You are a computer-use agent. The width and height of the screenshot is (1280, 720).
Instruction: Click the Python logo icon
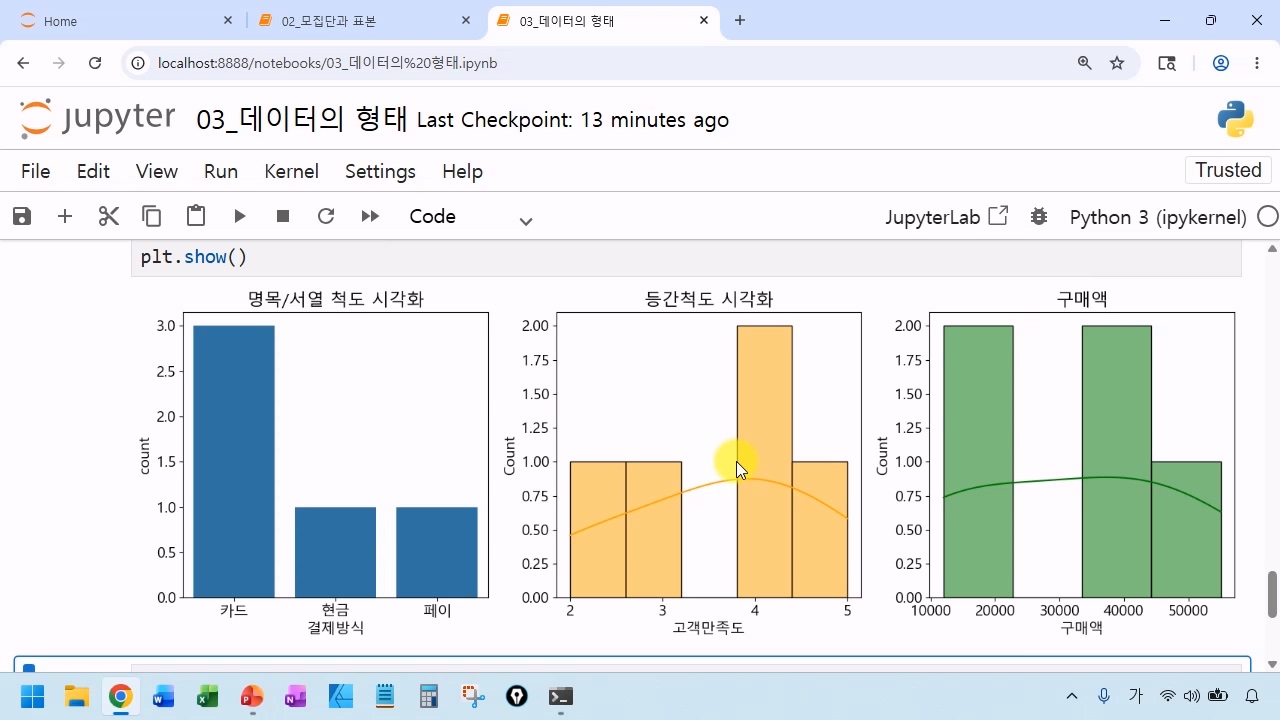pos(1236,119)
